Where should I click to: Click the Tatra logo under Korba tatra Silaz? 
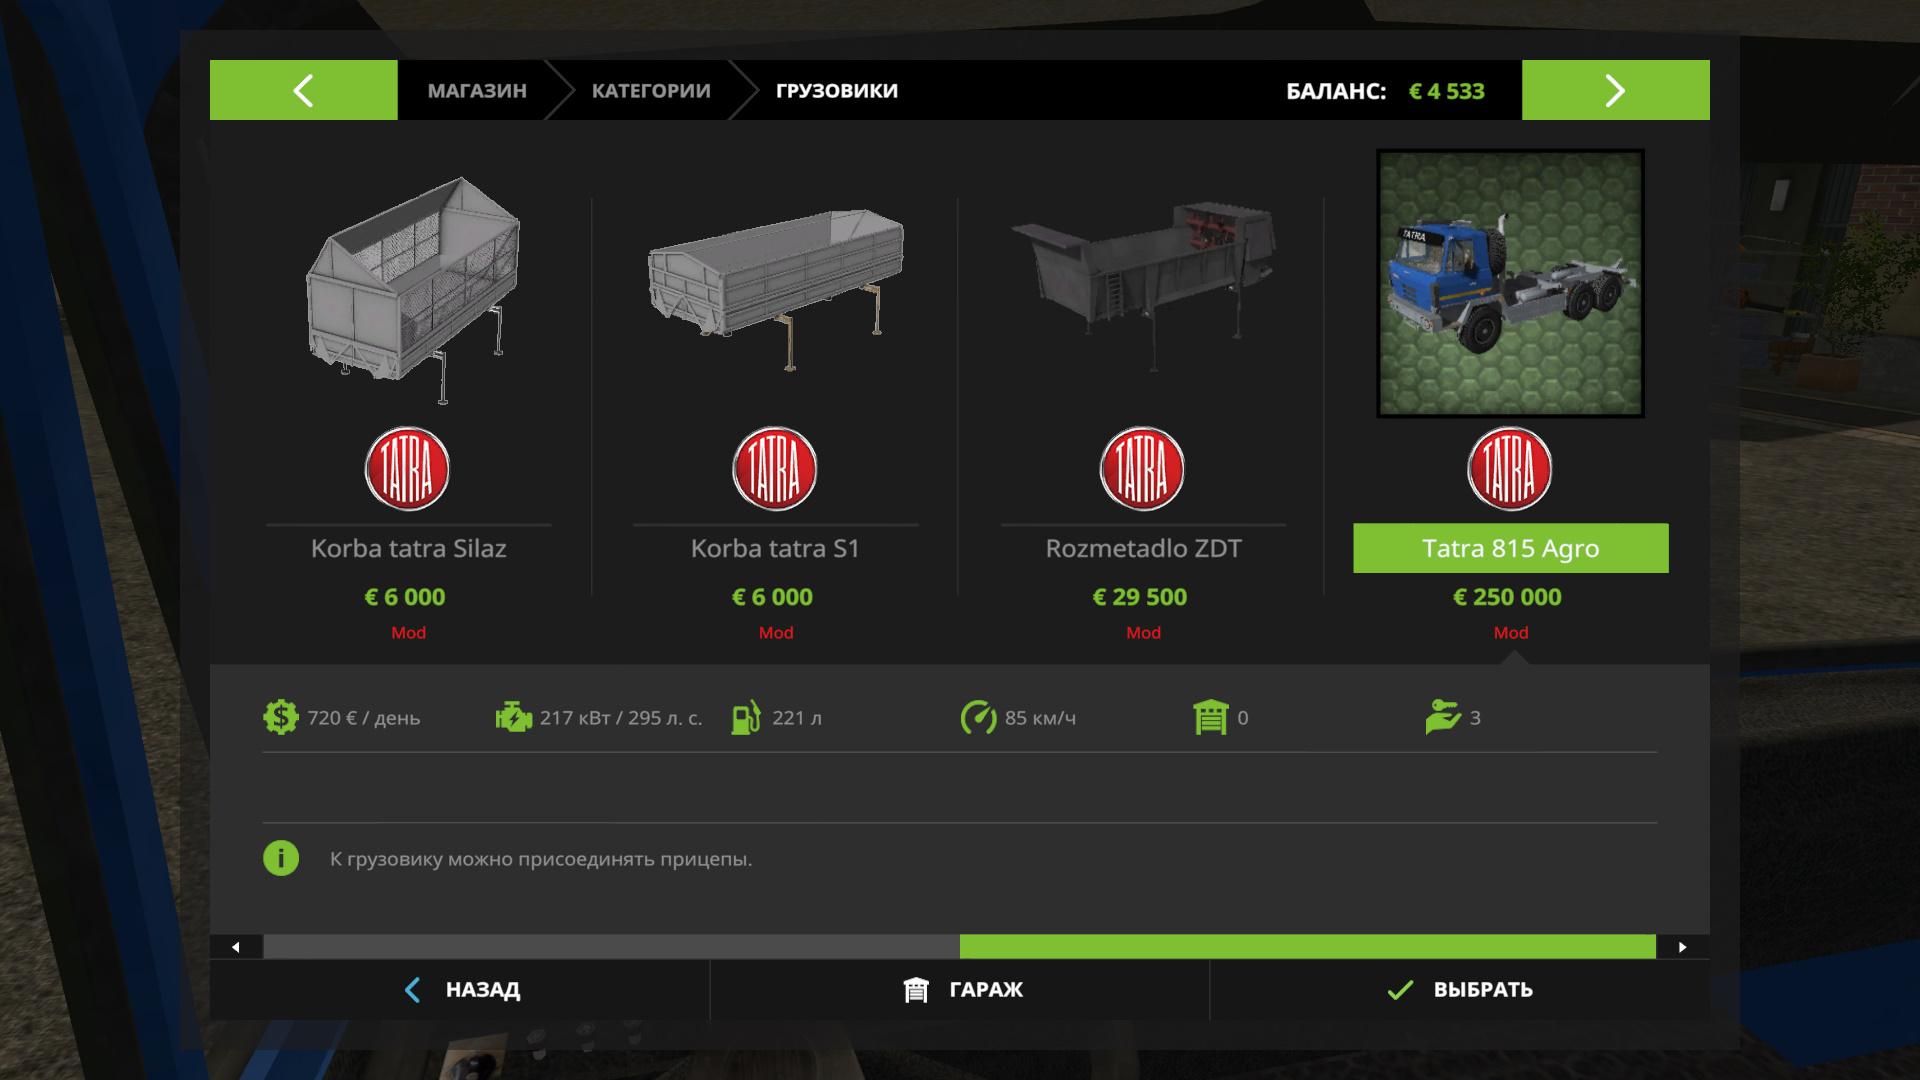click(x=407, y=469)
